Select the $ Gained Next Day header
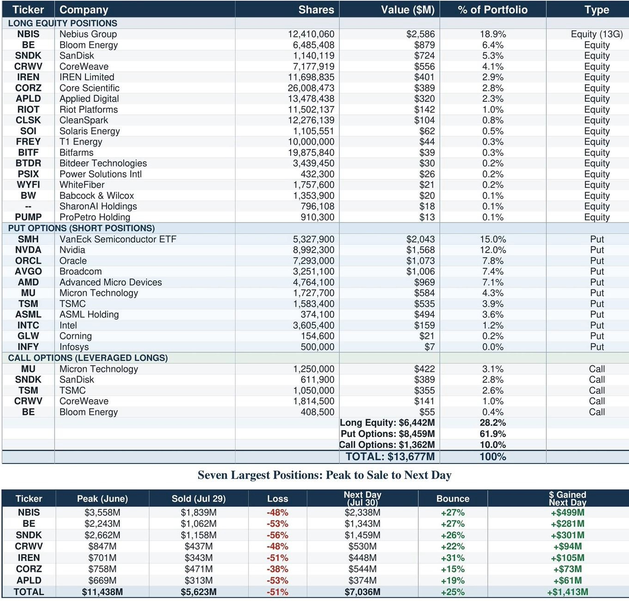The image size is (629, 601). 568,498
